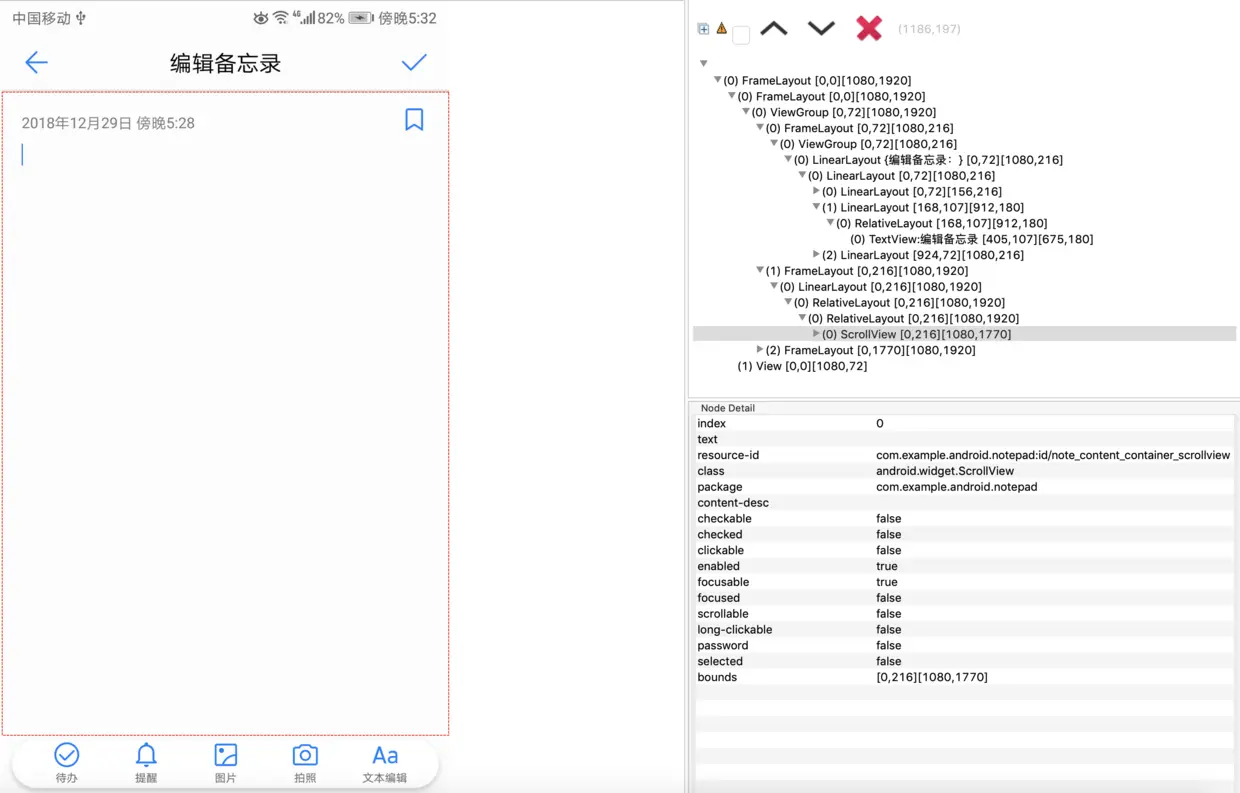The image size is (1240, 793).
Task: Tick the empty checkbox in the viewer toolbar
Action: pyautogui.click(x=741, y=36)
